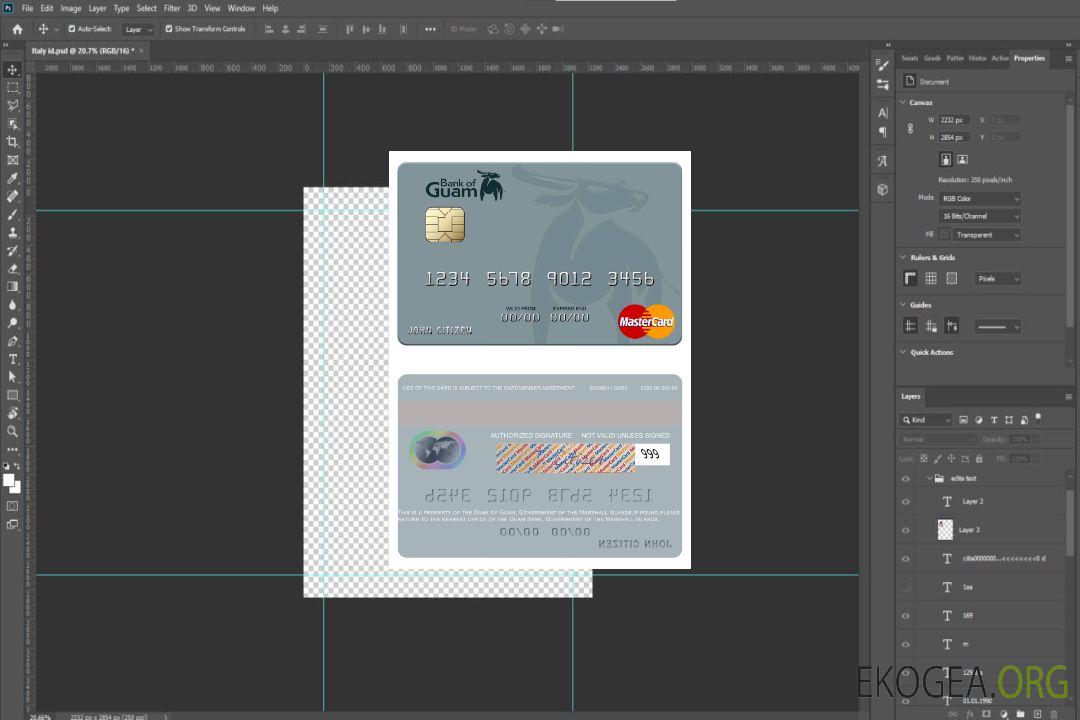Uncheck the Auto-Select checkbox

72,29
